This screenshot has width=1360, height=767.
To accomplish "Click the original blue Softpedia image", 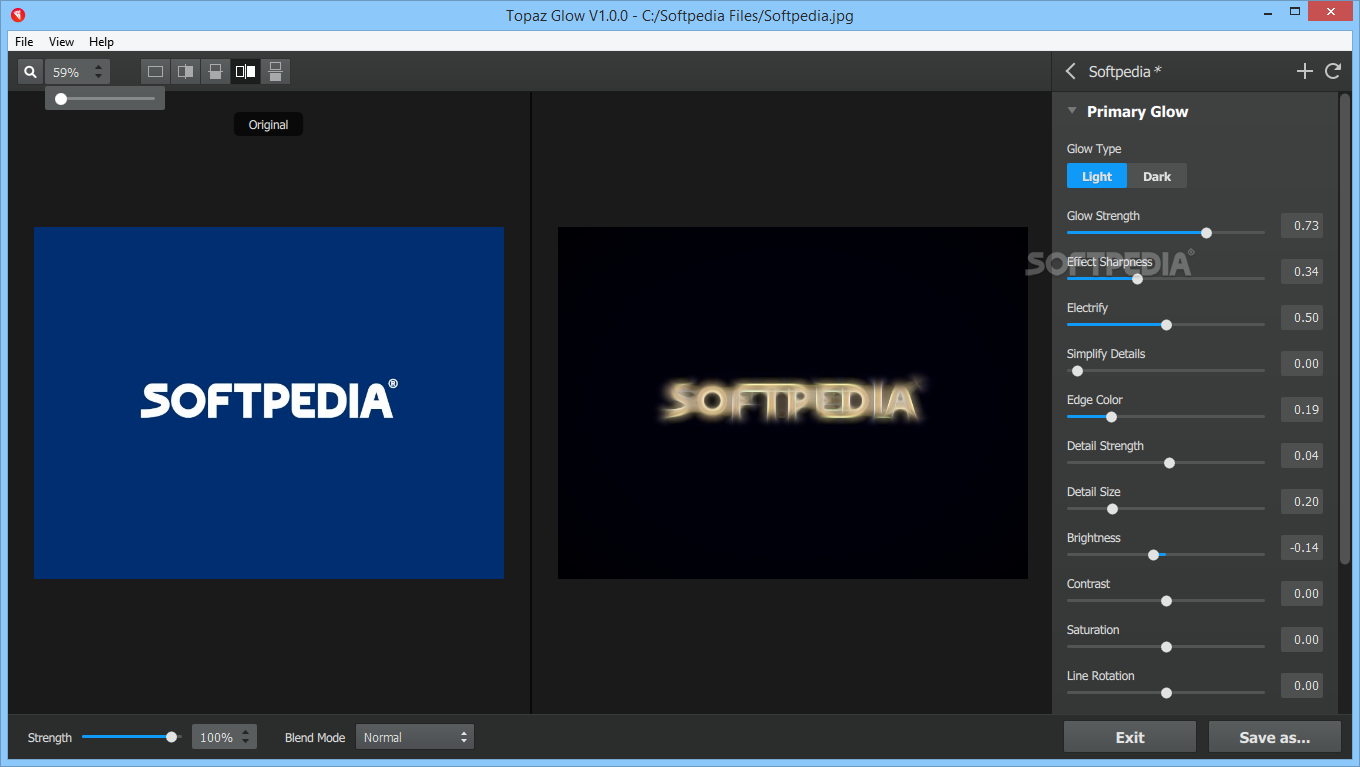I will (269, 403).
